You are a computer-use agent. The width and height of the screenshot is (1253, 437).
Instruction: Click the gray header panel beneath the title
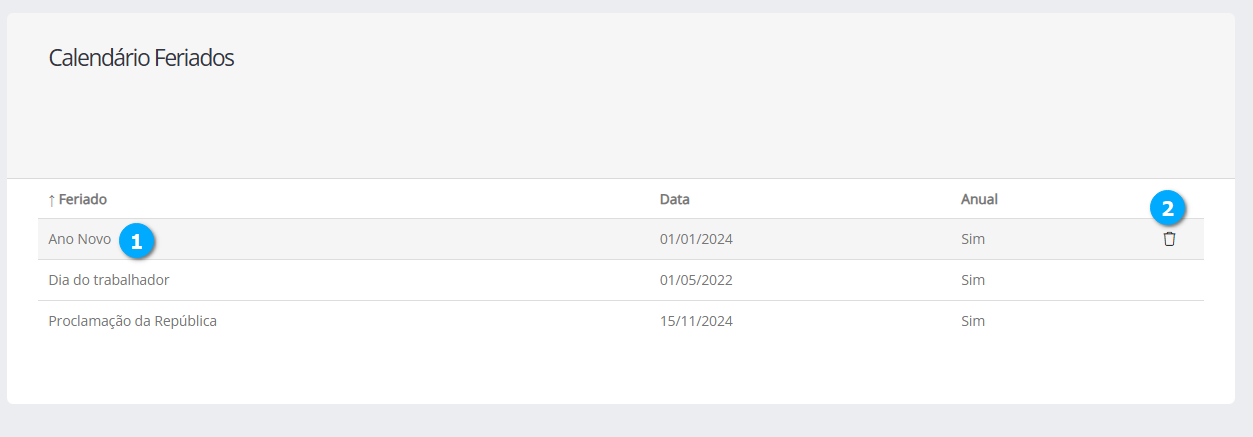click(x=620, y=130)
